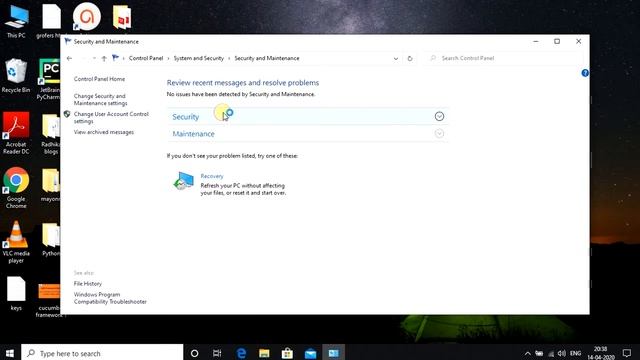Screen dimensions: 640x360
Task: Open the Action Center notification icon
Action: tap(627, 353)
